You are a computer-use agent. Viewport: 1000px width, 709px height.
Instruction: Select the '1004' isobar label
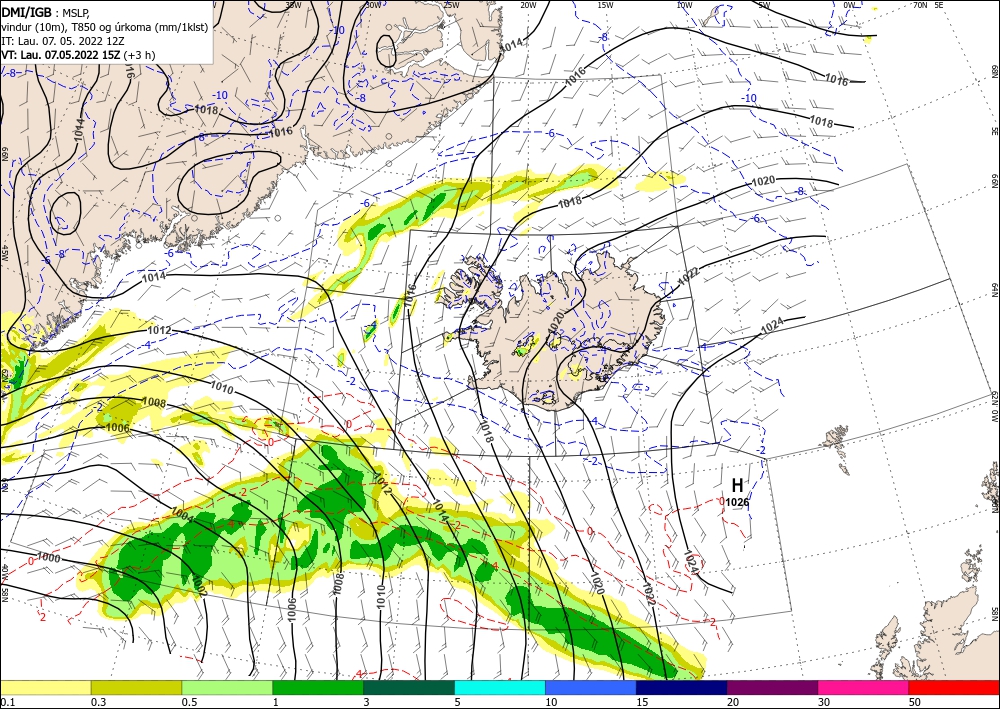point(181,514)
